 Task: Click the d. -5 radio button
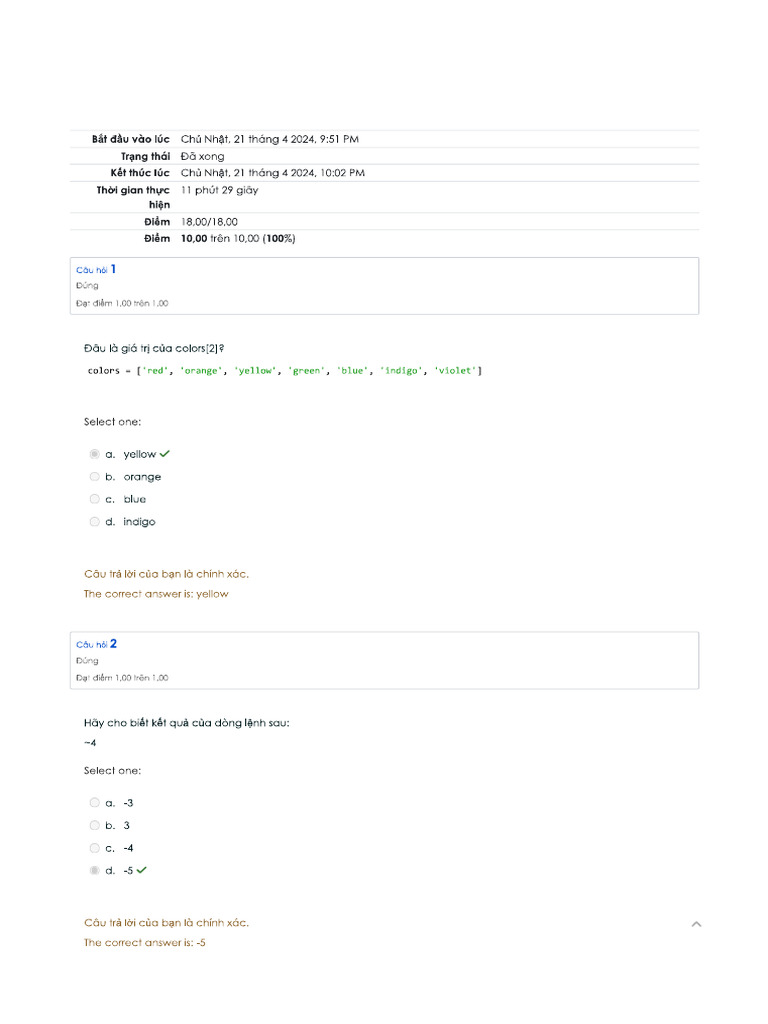[95, 870]
